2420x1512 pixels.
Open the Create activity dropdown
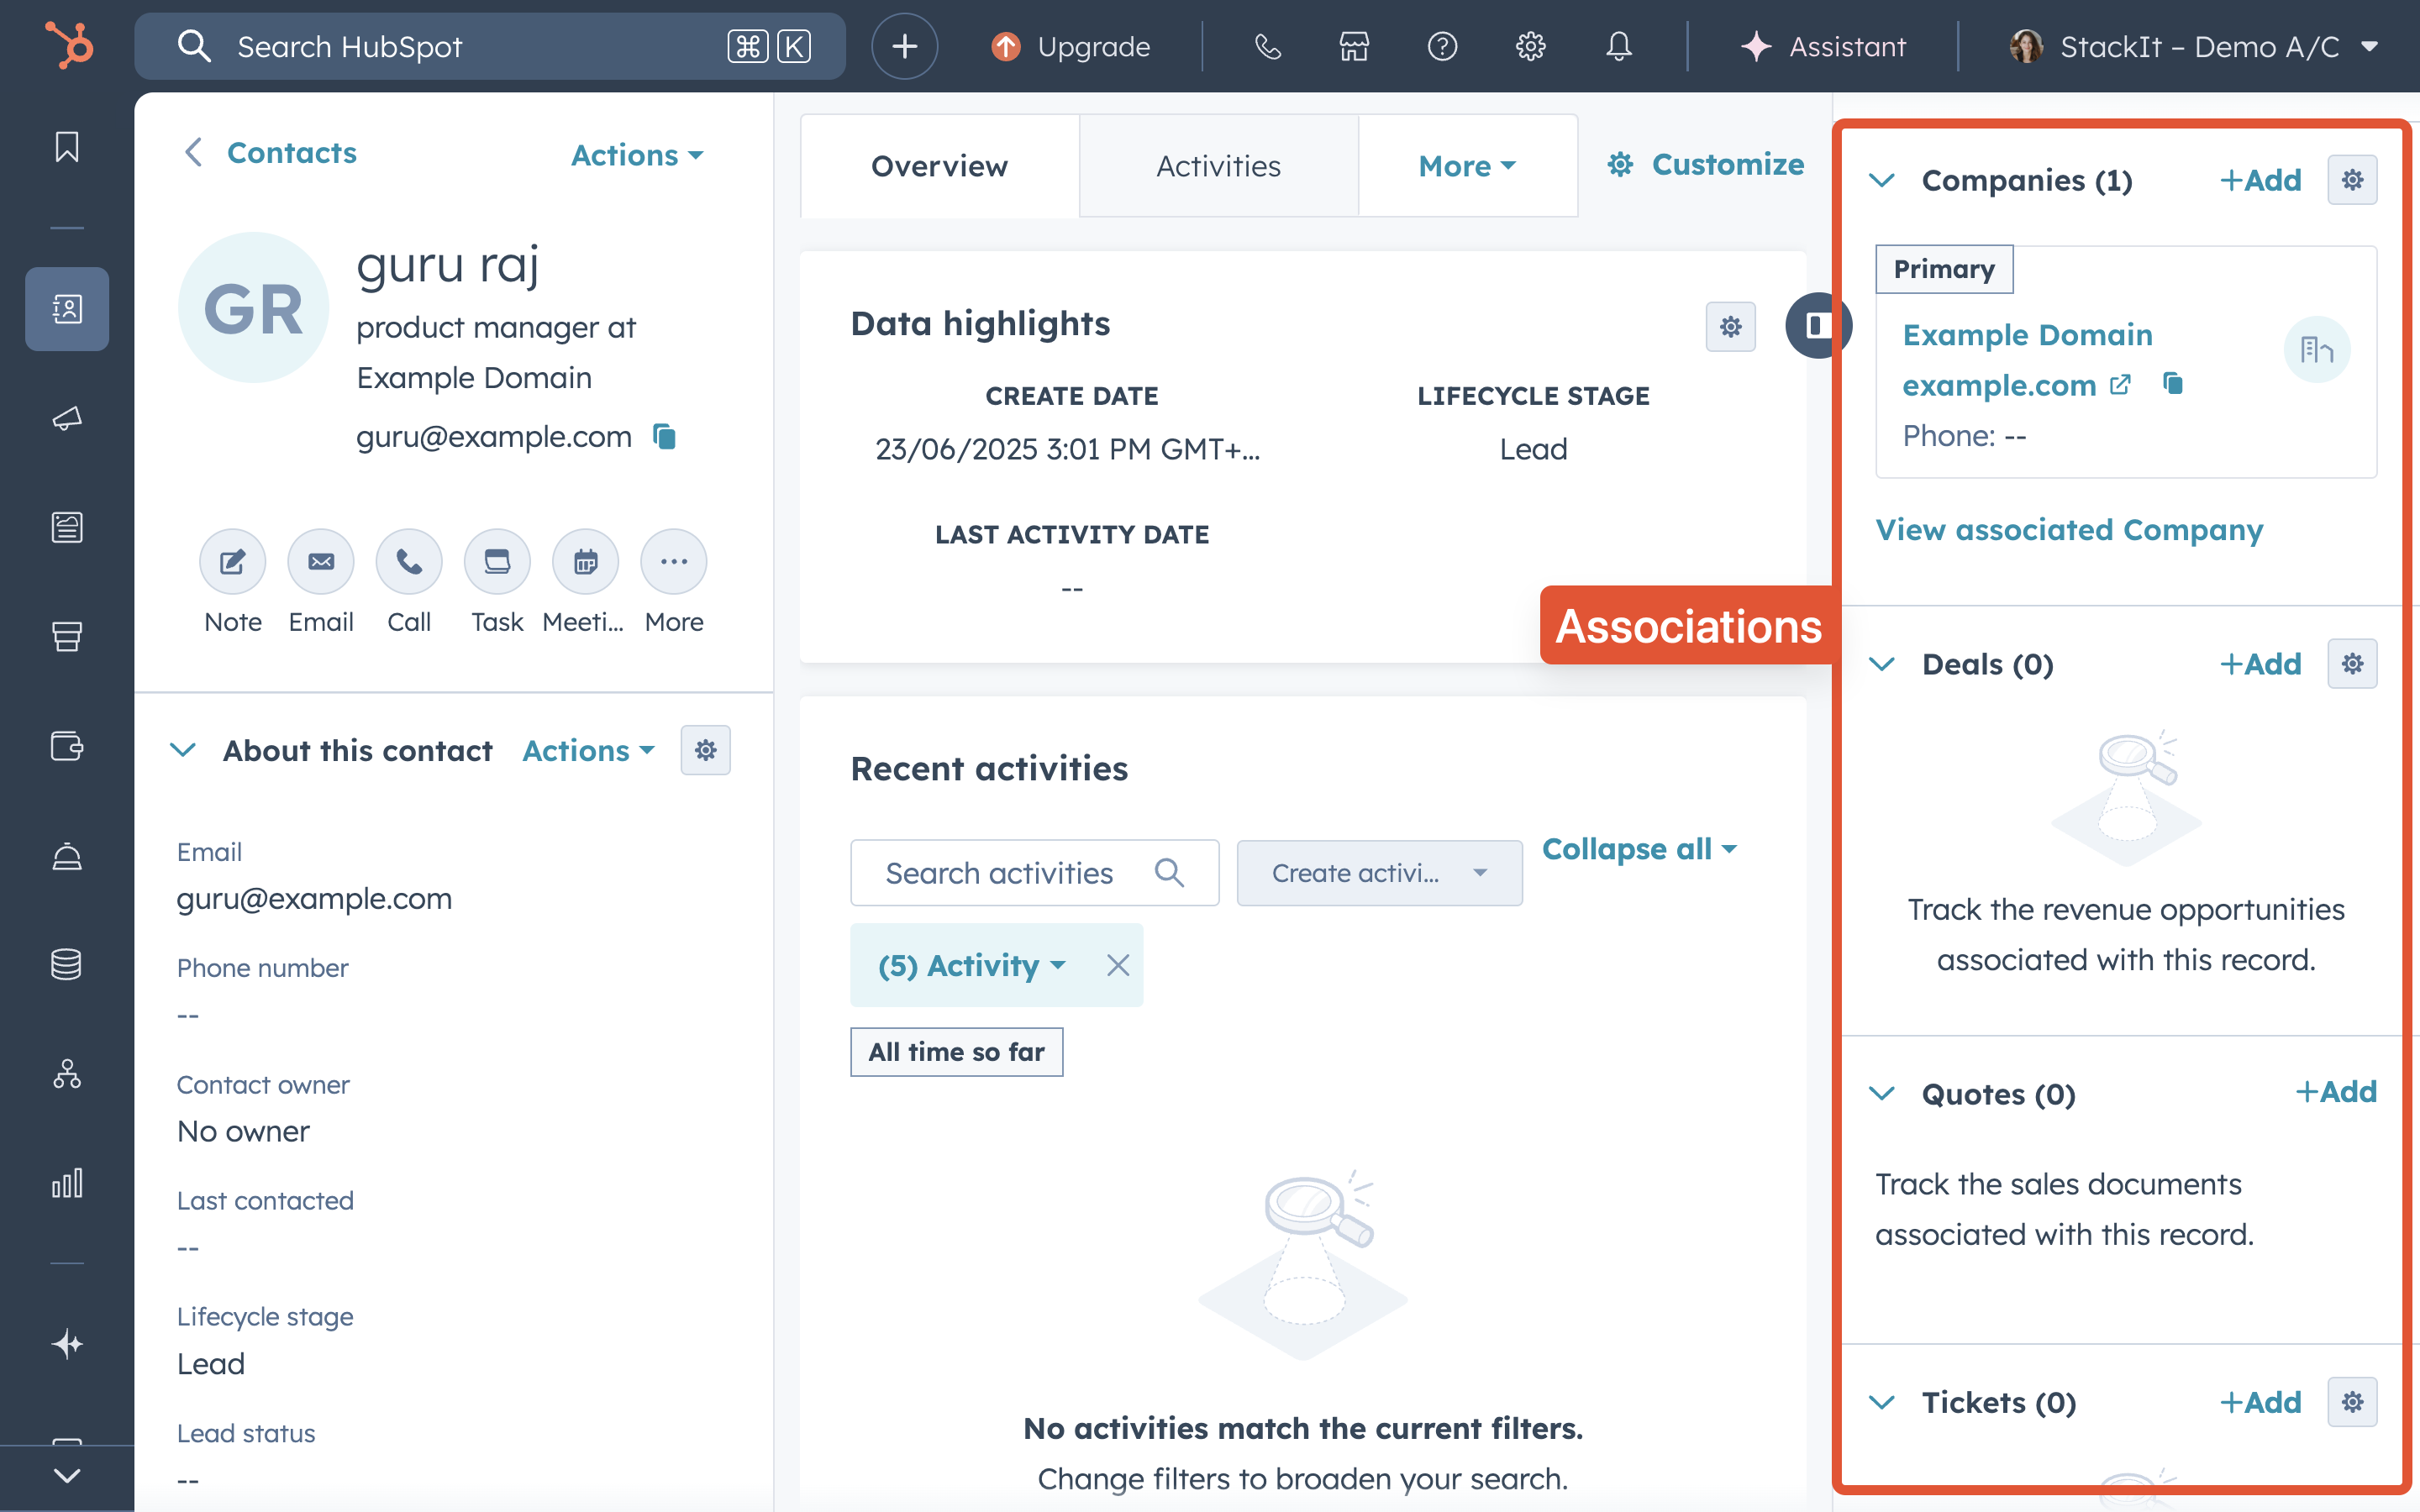point(1378,873)
